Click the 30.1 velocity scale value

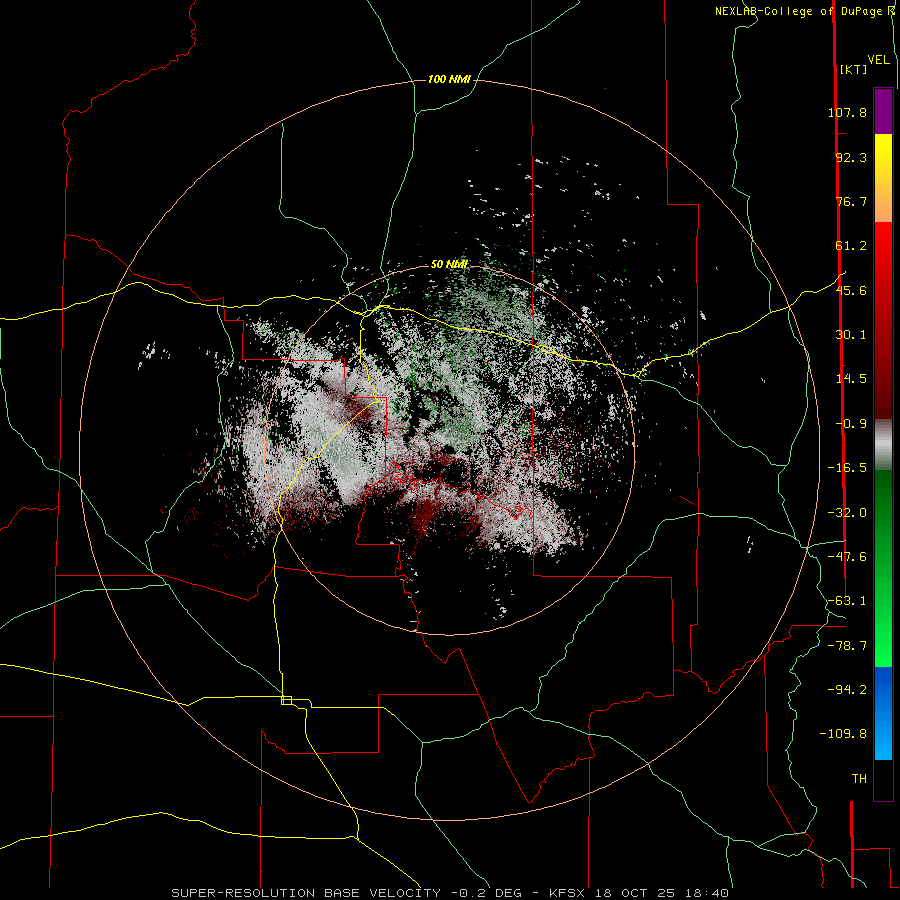click(851, 335)
